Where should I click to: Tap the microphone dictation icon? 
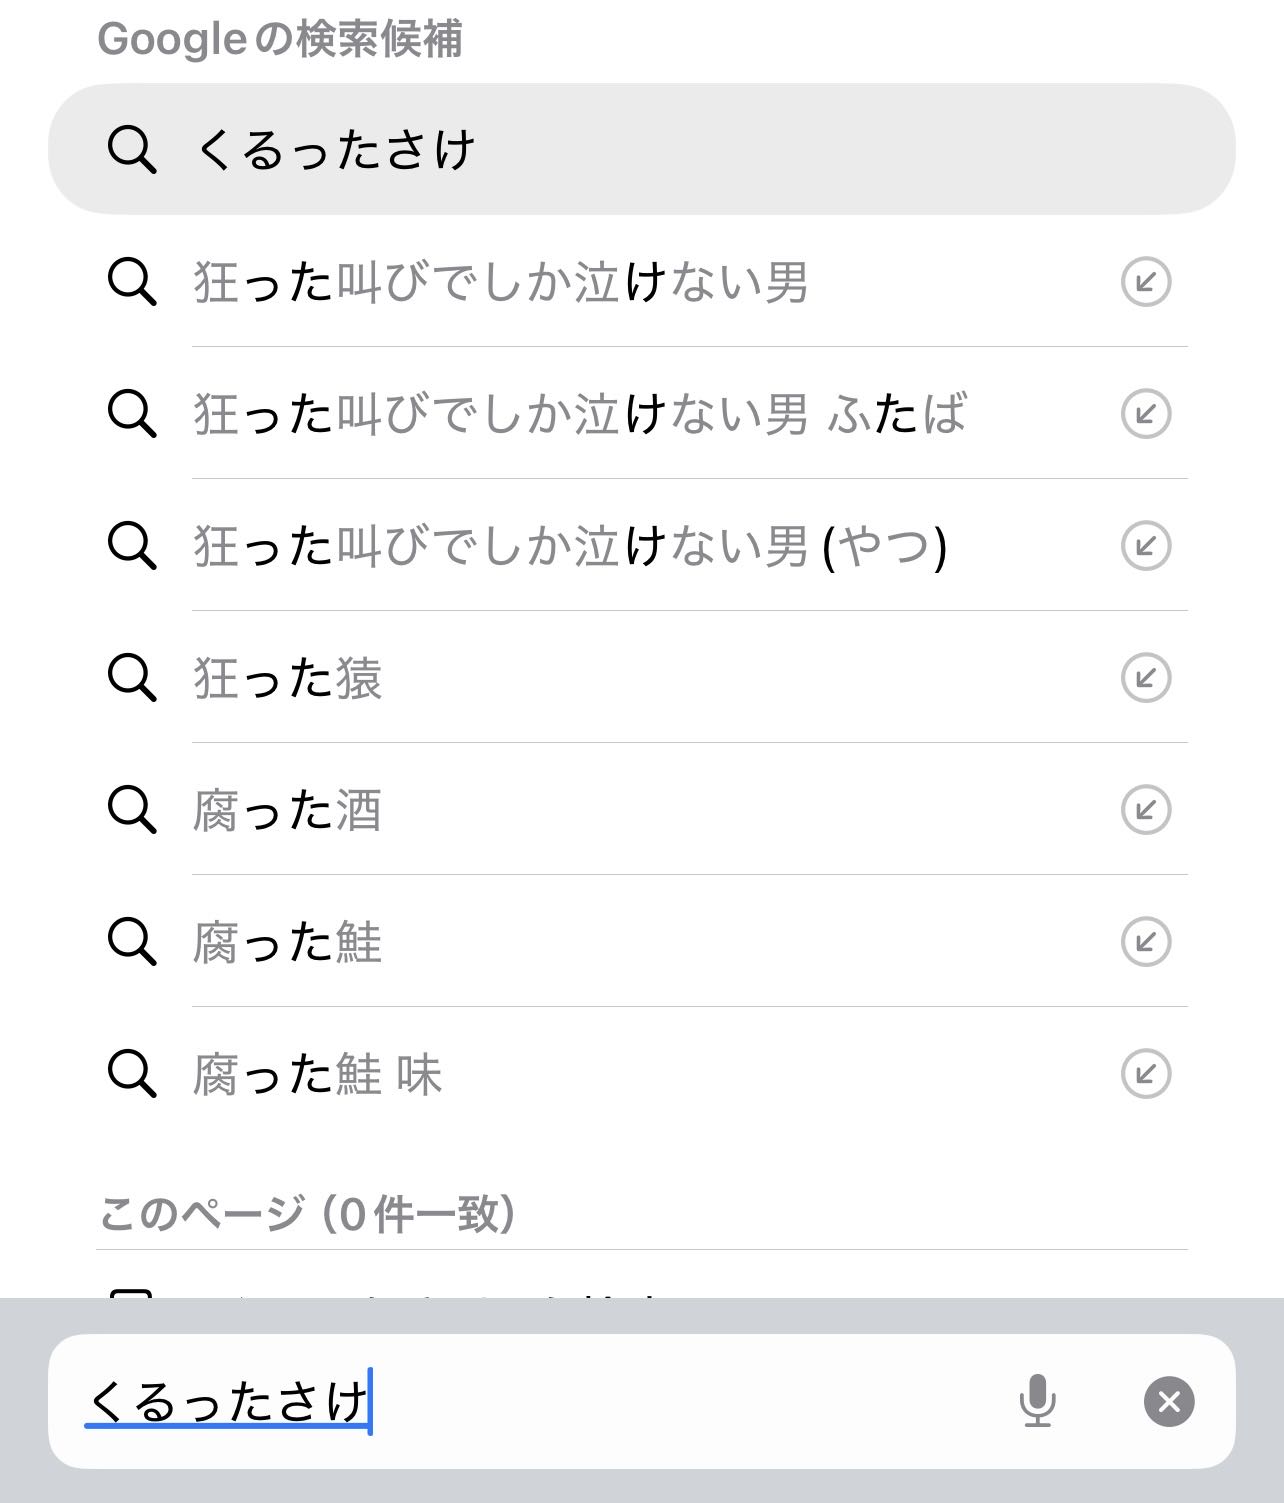1037,1400
